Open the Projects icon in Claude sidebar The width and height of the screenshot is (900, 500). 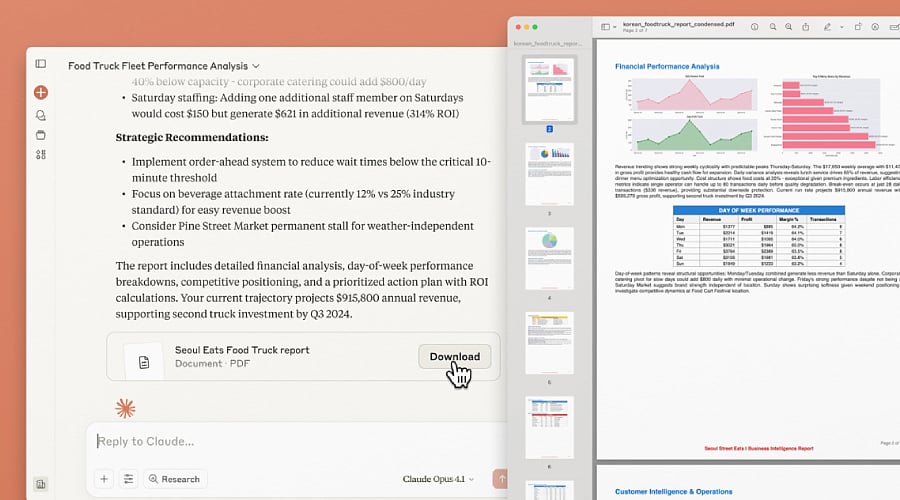pyautogui.click(x=41, y=135)
